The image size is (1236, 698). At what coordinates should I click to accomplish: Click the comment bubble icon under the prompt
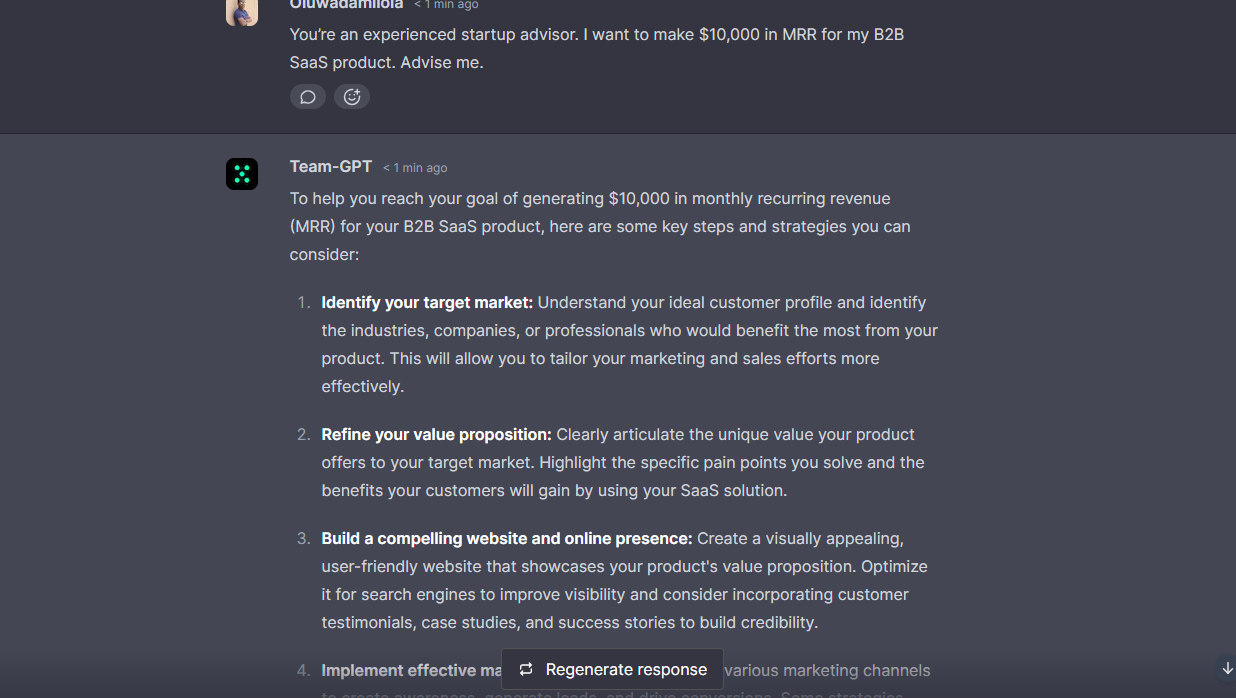(x=308, y=97)
